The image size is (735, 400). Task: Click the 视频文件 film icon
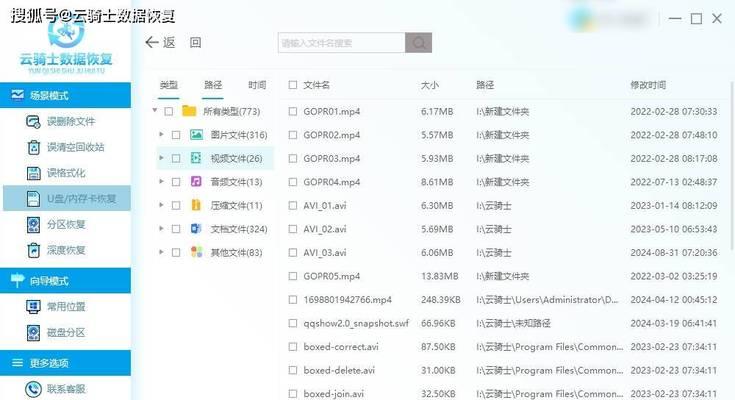coord(196,158)
